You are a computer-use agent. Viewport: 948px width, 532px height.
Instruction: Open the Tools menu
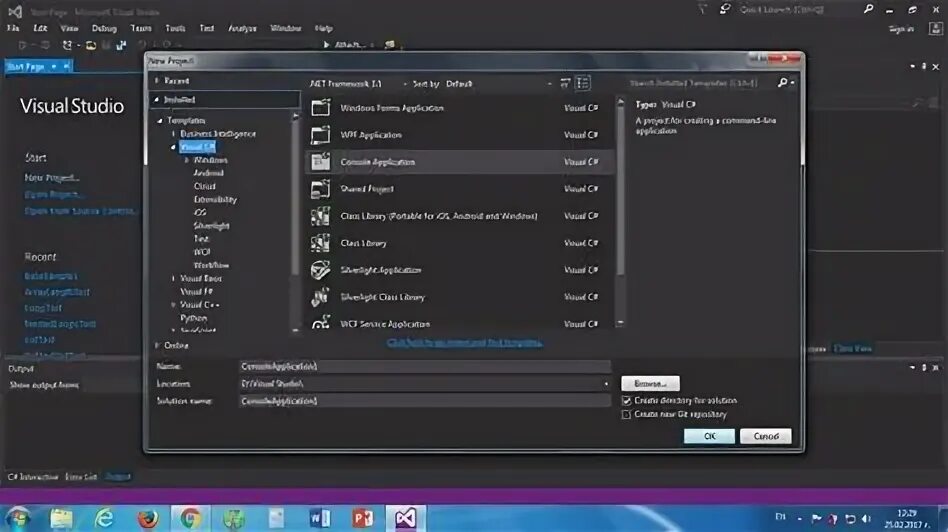175,28
